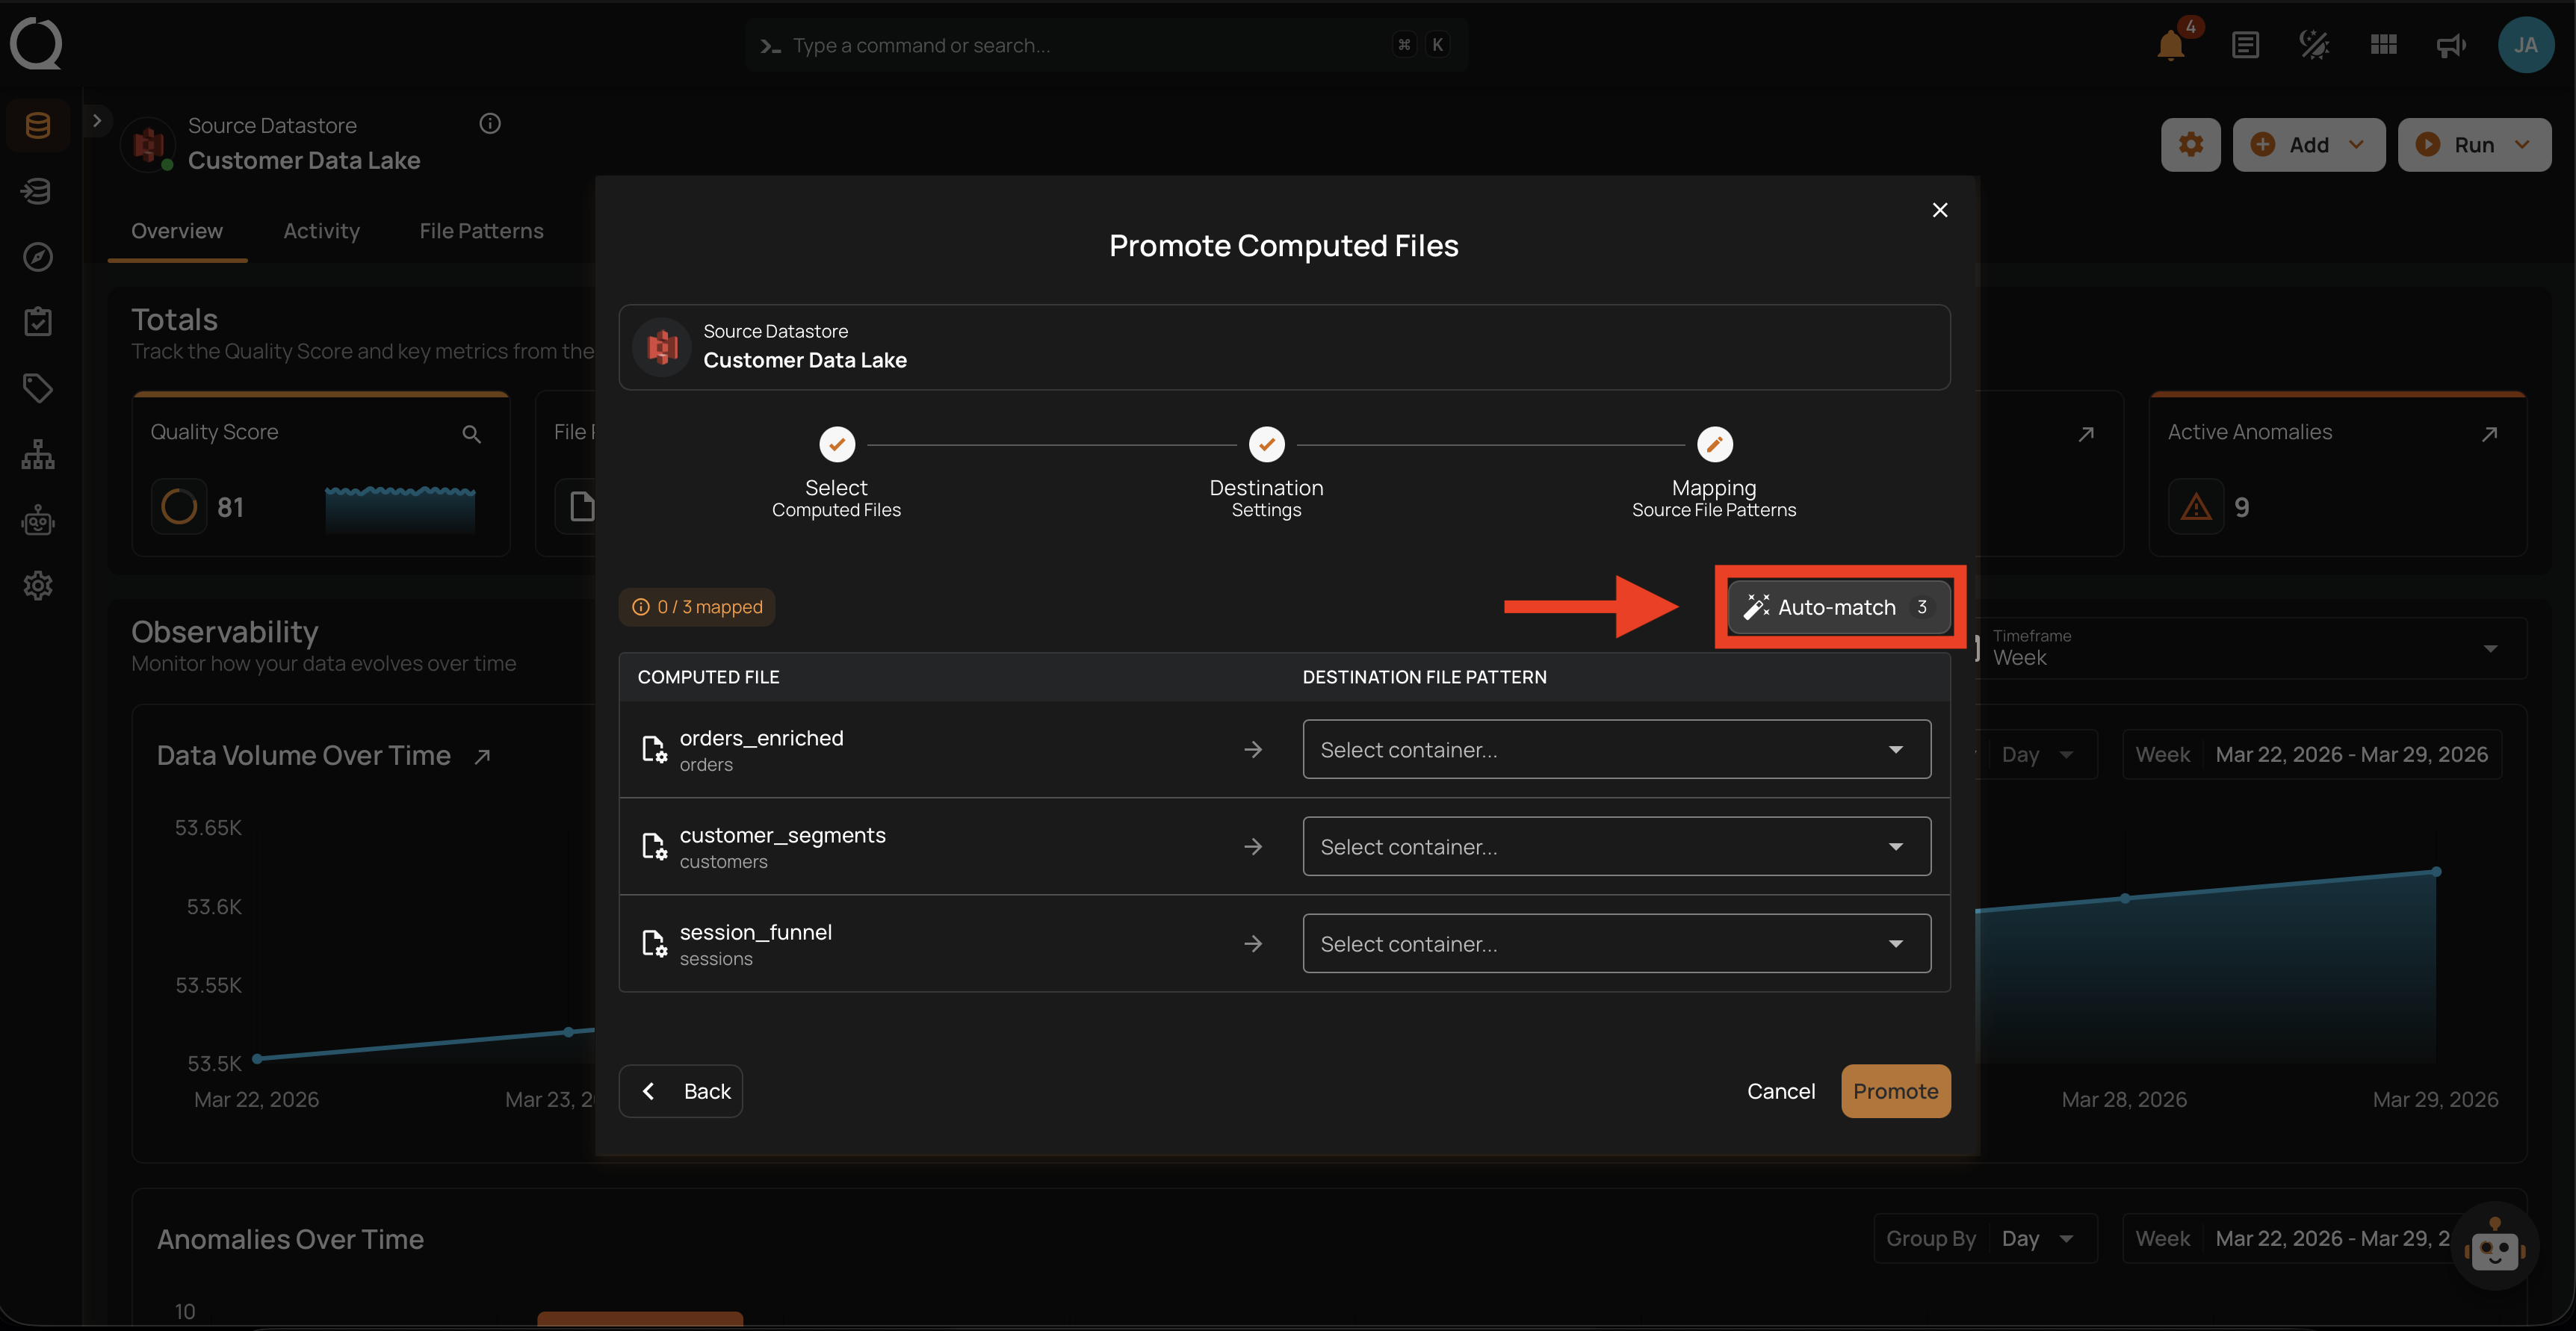Click the Quality Score value 81
Image resolution: width=2576 pixels, height=1331 pixels.
tap(230, 507)
